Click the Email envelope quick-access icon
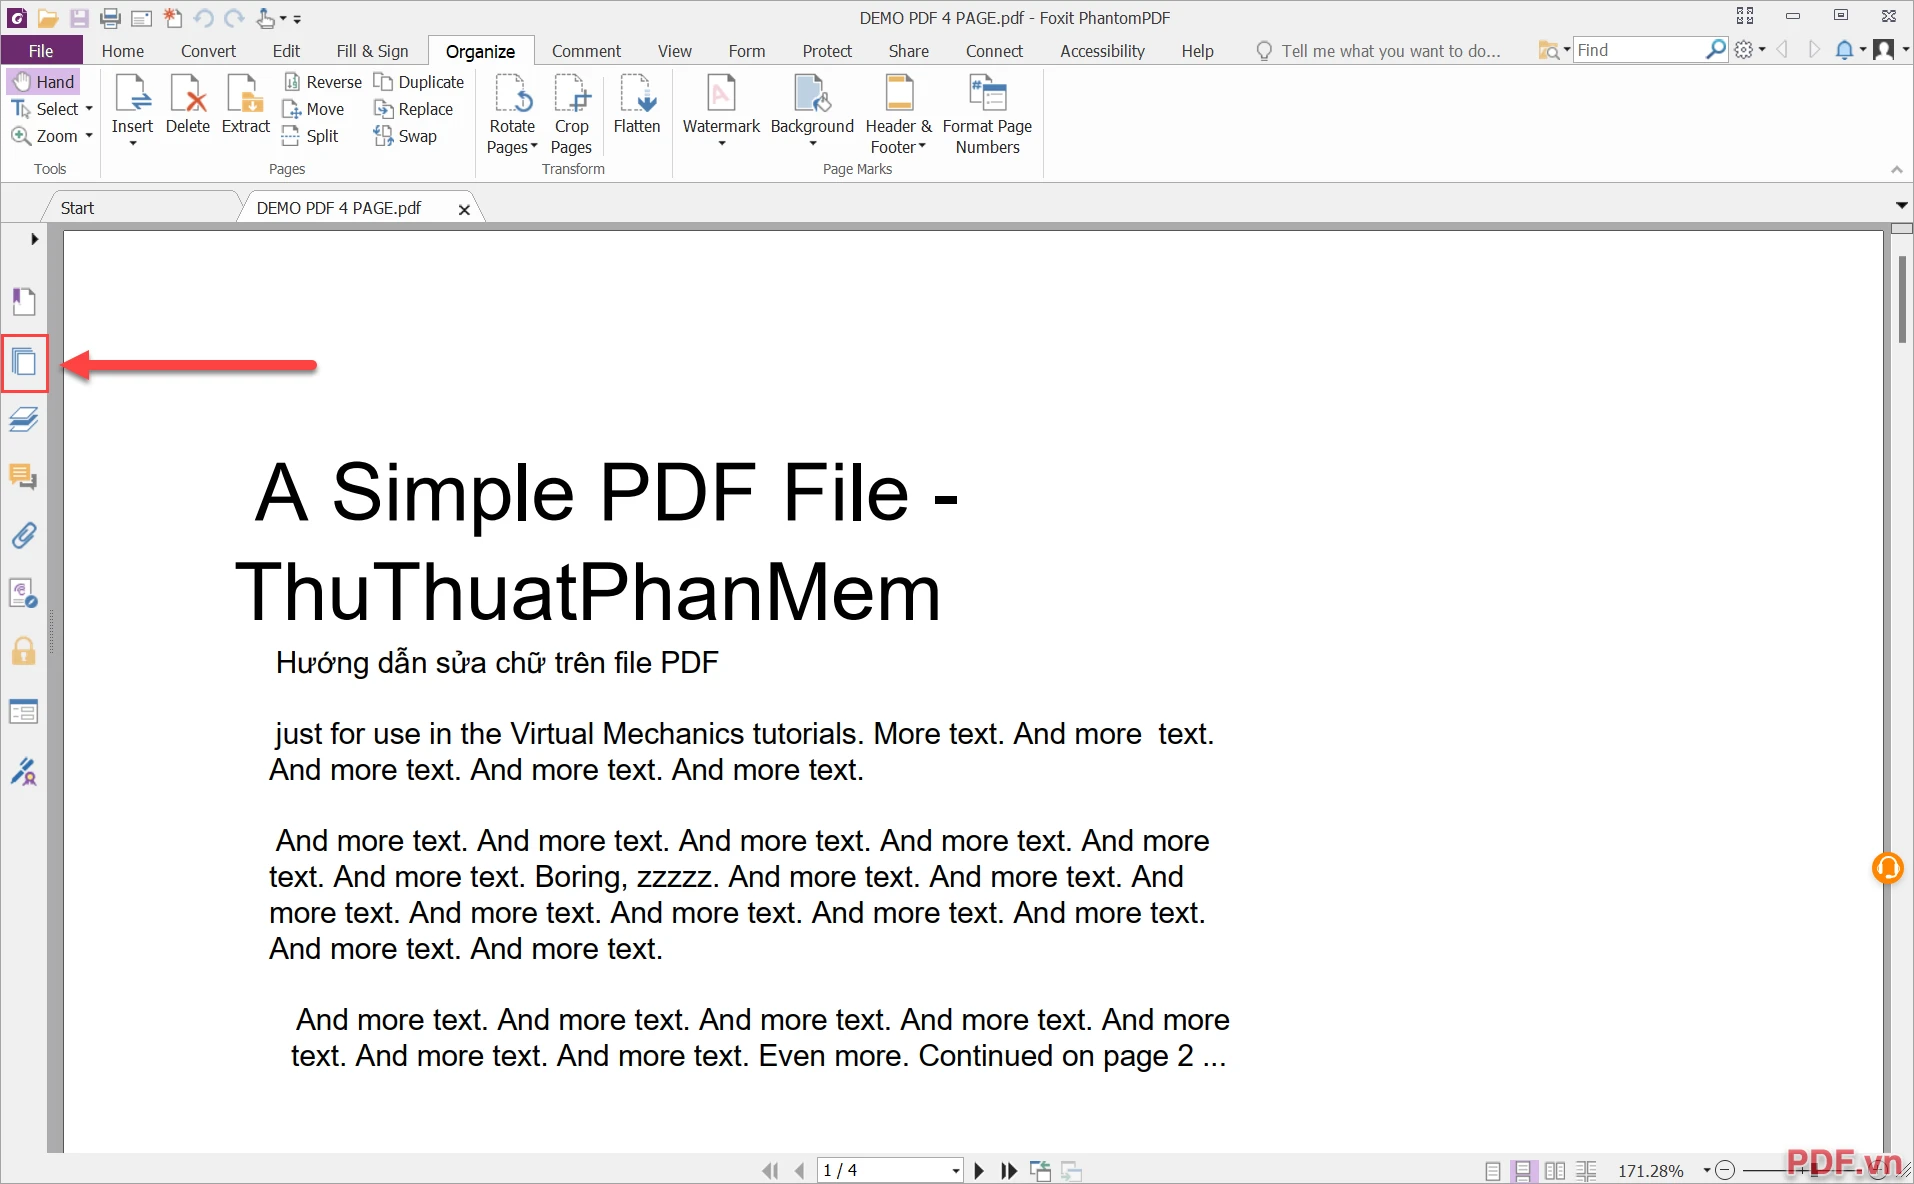Screen dimensions: 1914x1184 coord(141,18)
